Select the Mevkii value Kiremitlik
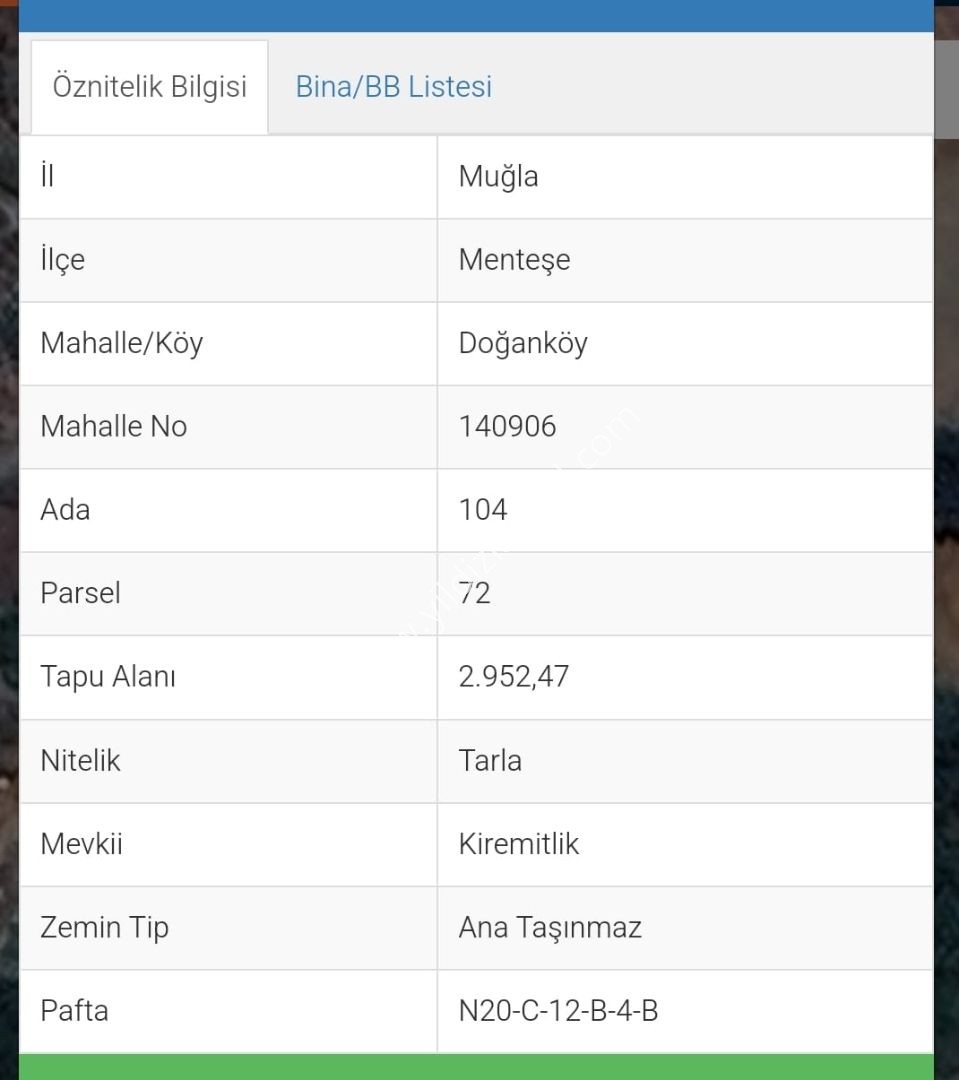The image size is (959, 1080). pos(519,844)
